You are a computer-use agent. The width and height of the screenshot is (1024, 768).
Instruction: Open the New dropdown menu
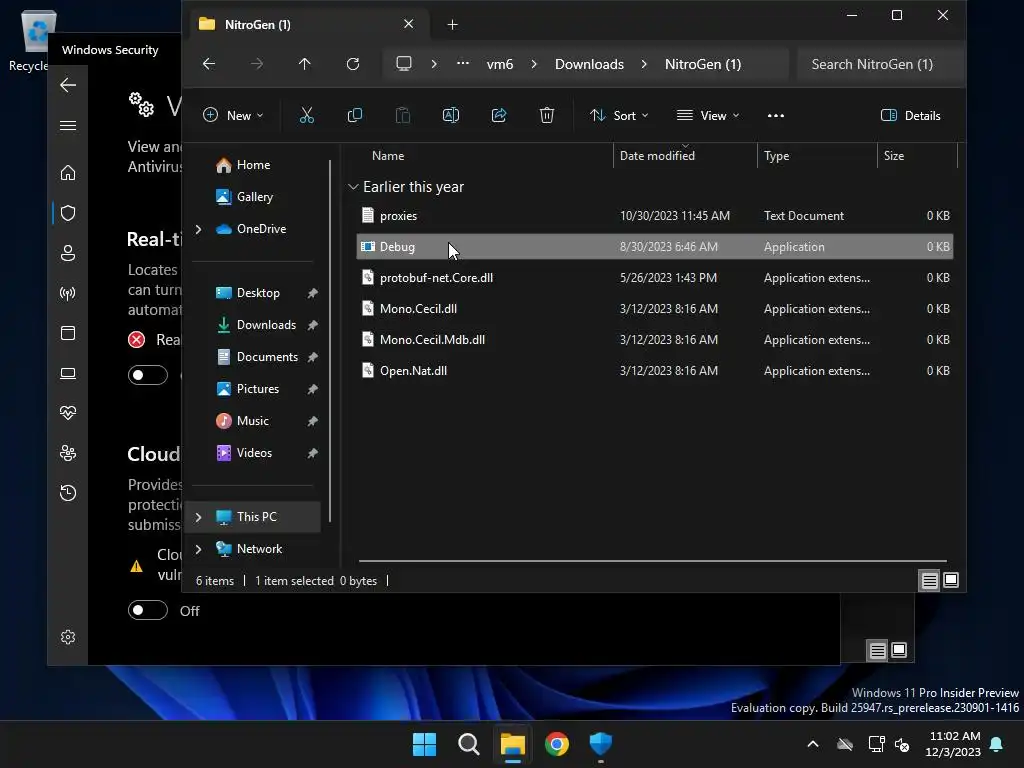click(x=233, y=116)
